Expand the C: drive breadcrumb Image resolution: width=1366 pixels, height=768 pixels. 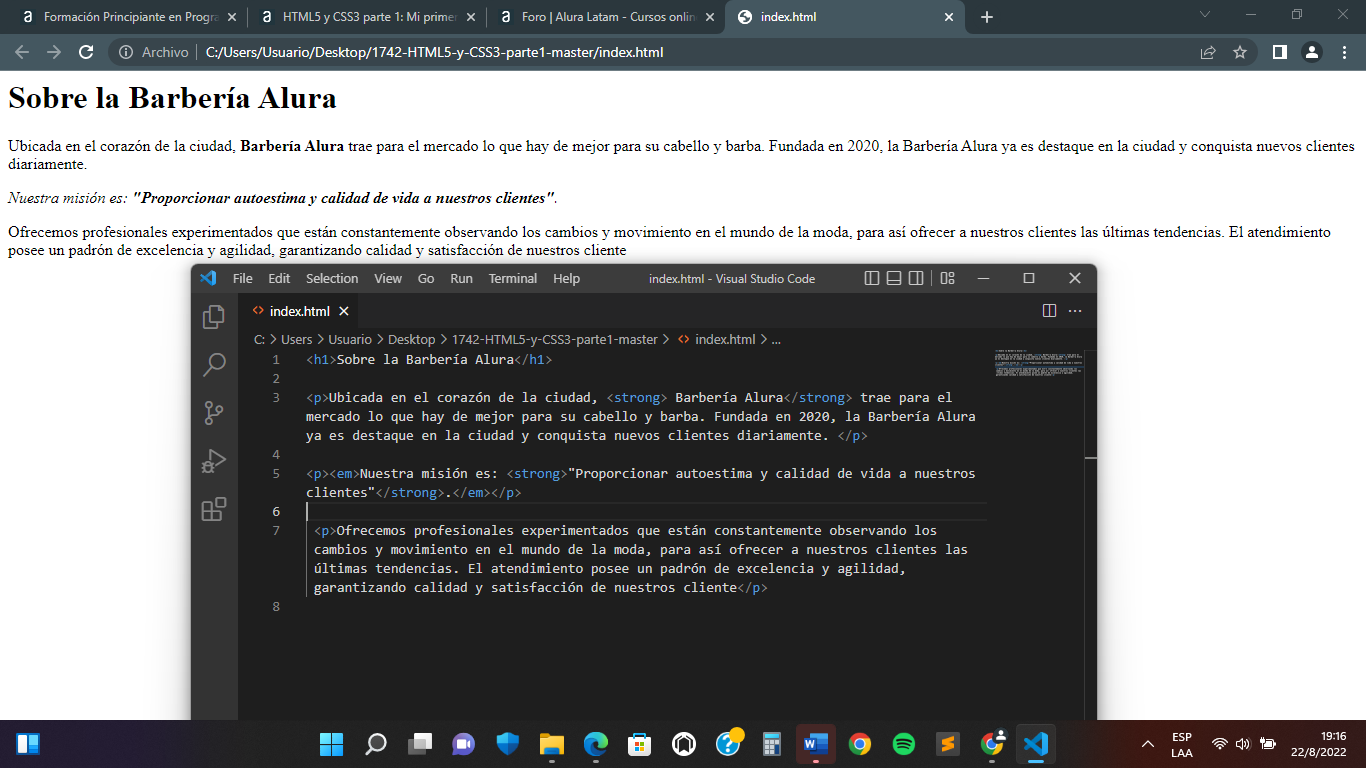(259, 339)
